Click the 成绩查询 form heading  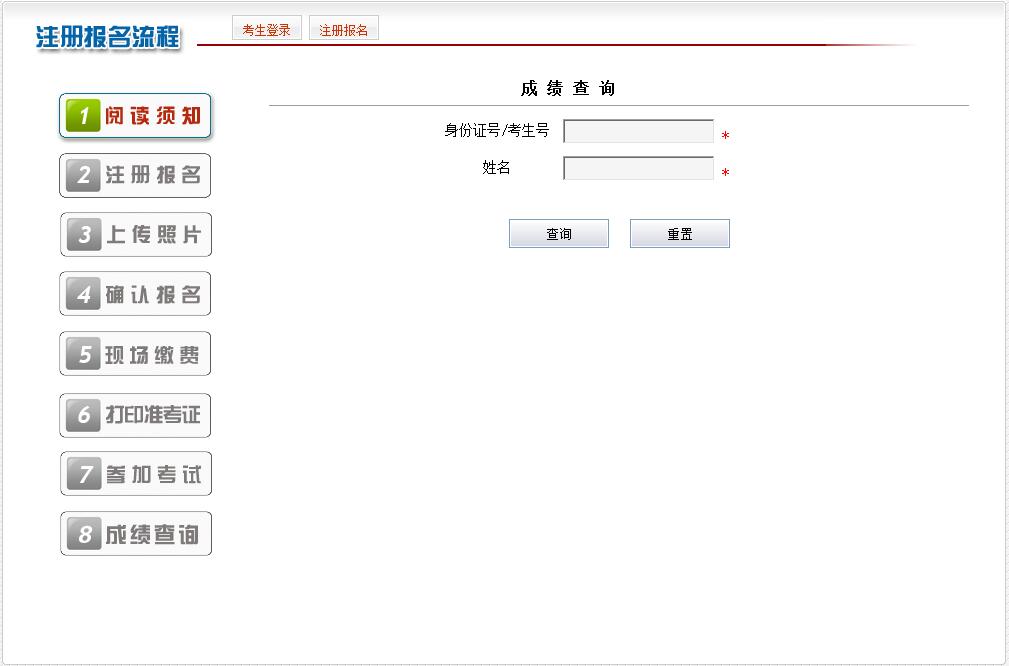point(567,89)
